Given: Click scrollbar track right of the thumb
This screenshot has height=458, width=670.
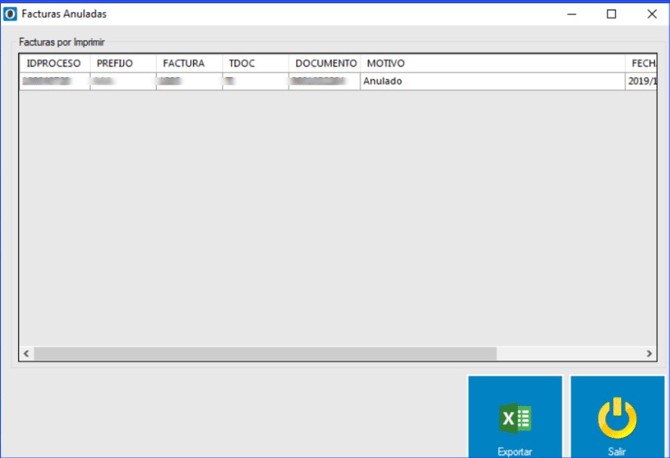Looking at the screenshot, I should 568,354.
